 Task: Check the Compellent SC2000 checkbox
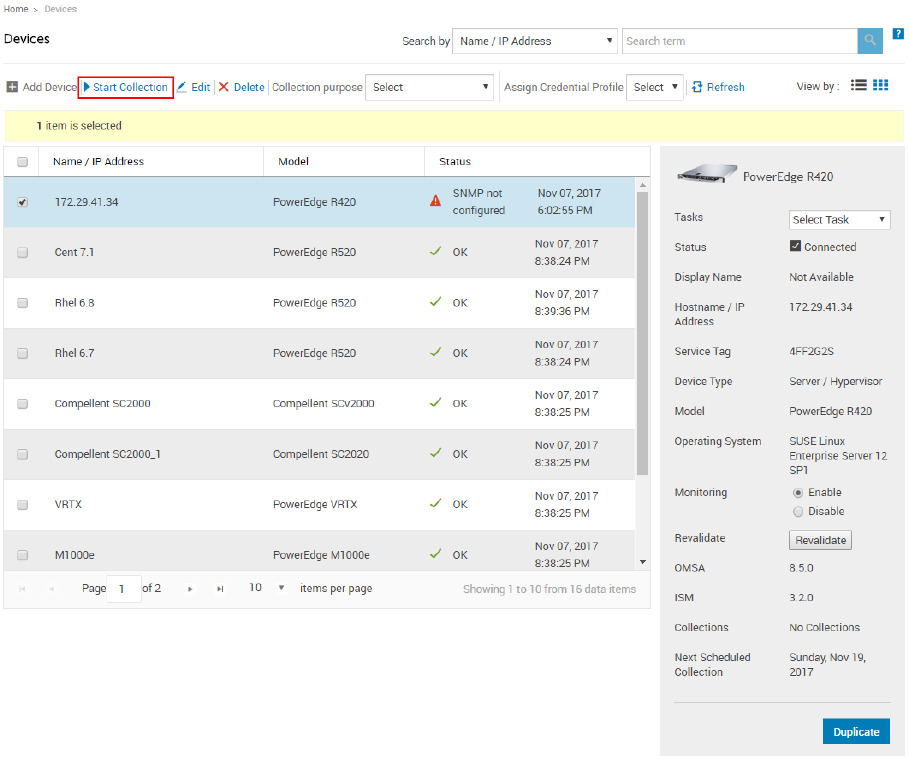click(x=23, y=403)
